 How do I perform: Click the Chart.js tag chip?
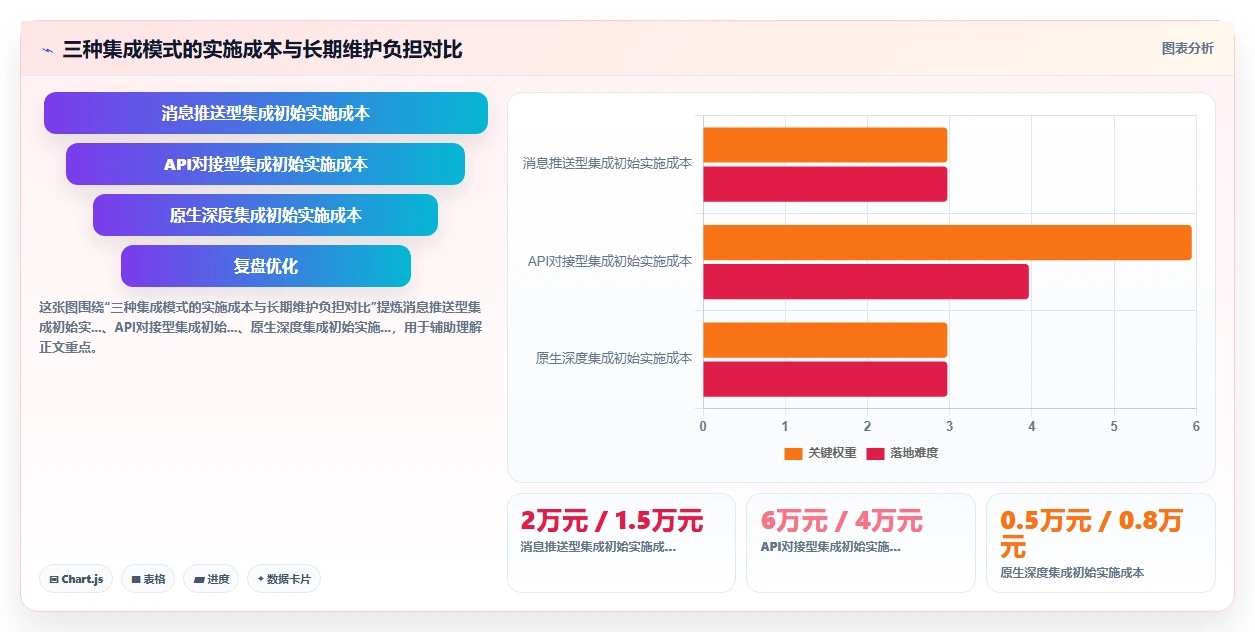[76, 579]
